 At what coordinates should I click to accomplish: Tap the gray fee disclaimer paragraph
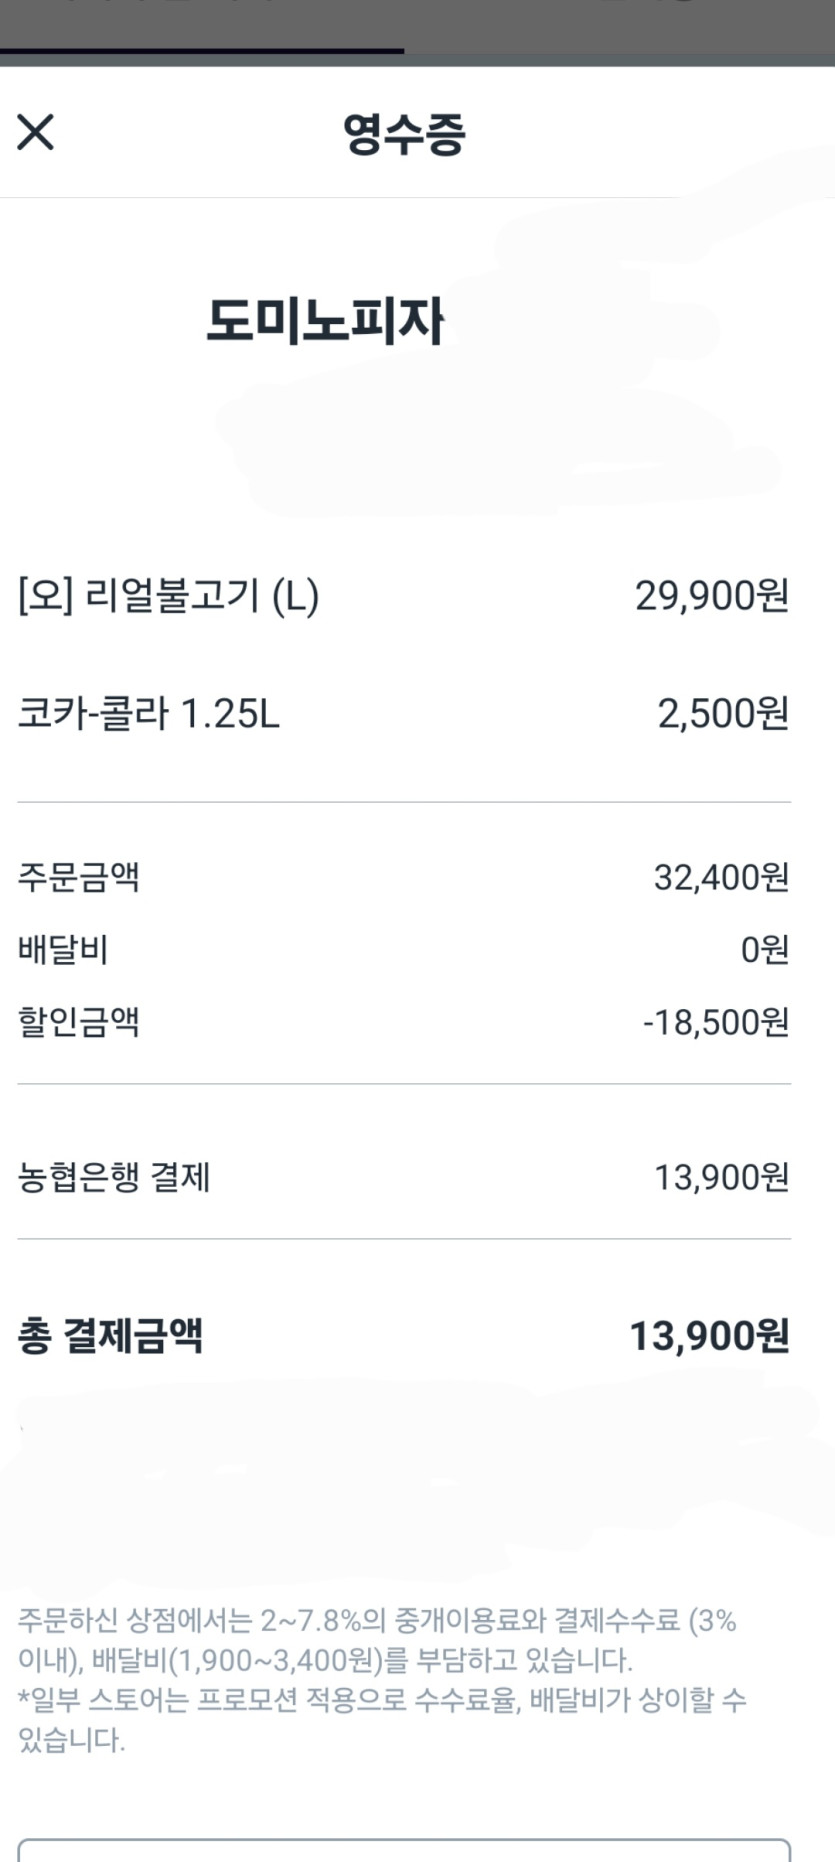tap(382, 1680)
